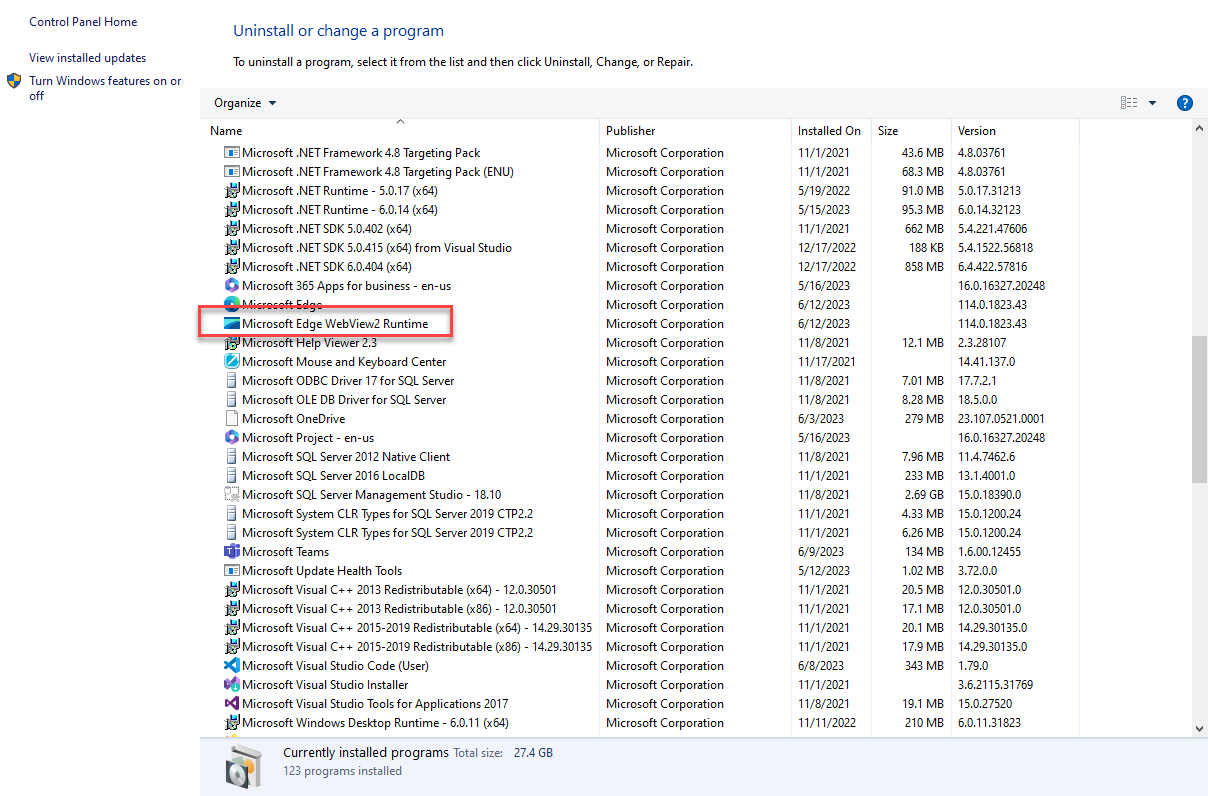Click the Microsoft OLE DB Driver icon
Image resolution: width=1208 pixels, height=796 pixels.
coord(232,400)
